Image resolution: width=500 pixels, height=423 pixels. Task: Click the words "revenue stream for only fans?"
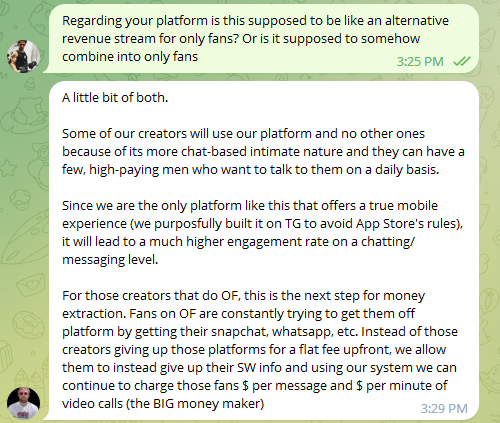[x=150, y=39]
